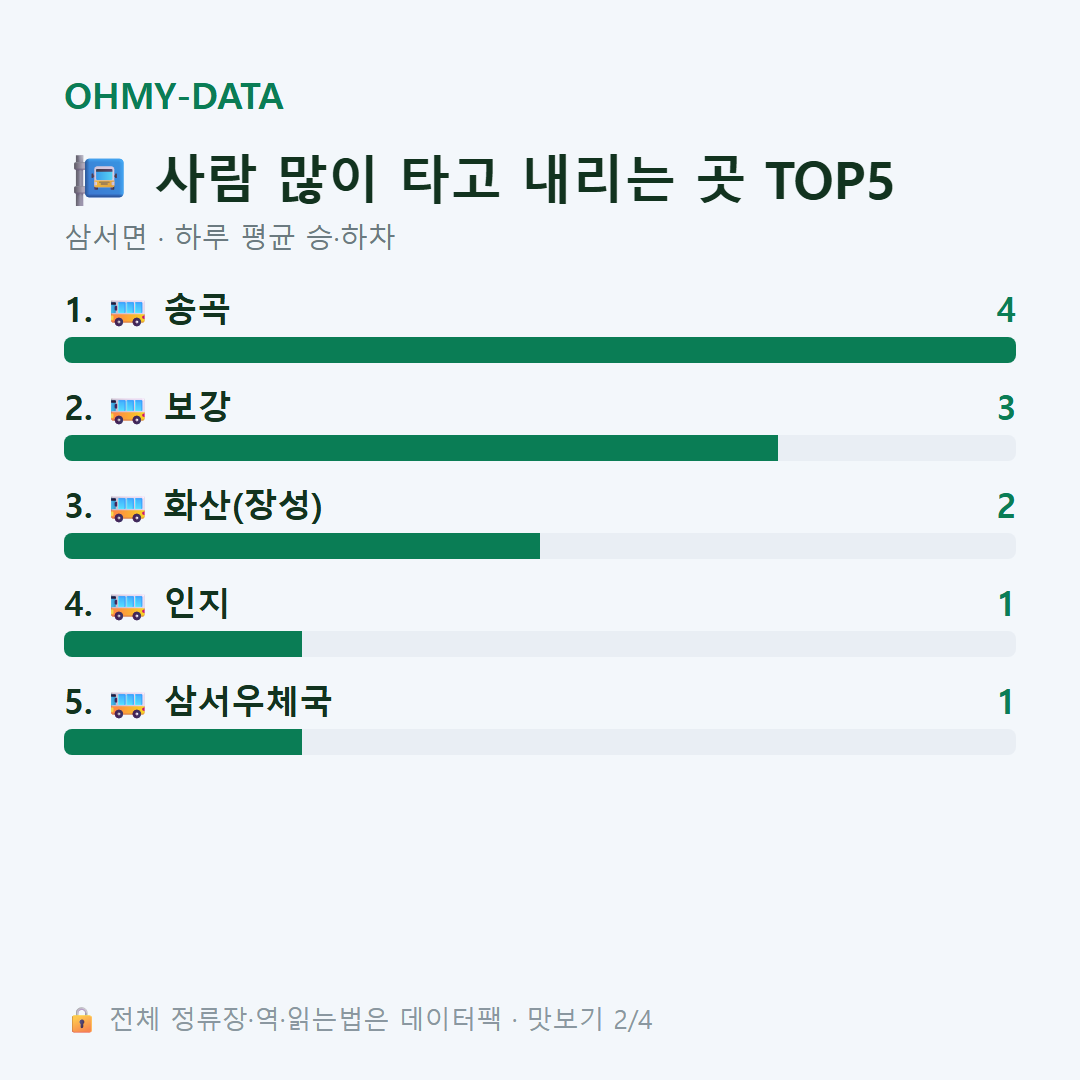The width and height of the screenshot is (1080, 1080).
Task: Click the bus stop sign icon in title
Action: click(x=100, y=180)
